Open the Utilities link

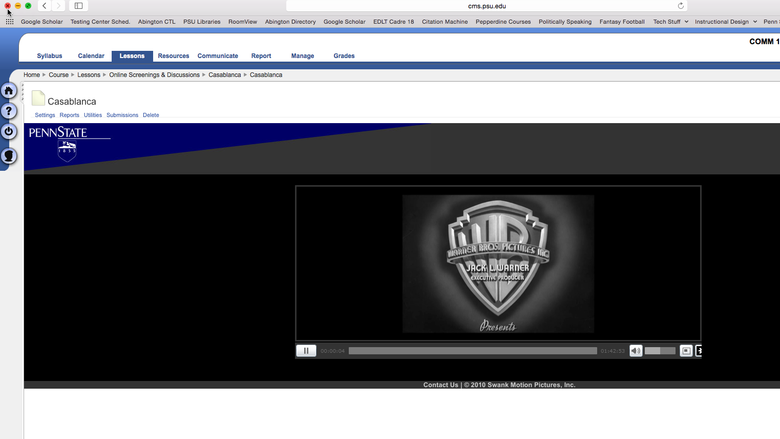click(93, 115)
